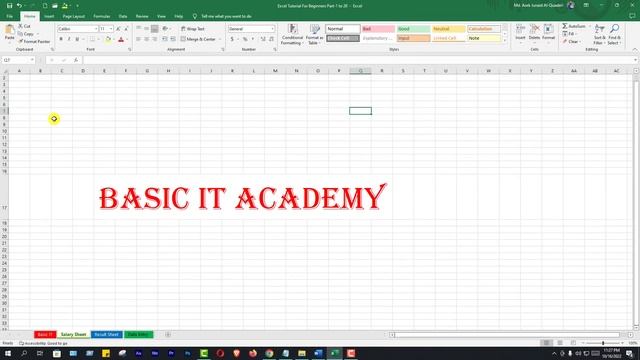Viewport: 640px width, 360px height.
Task: Apply the Good cell style
Action: [x=413, y=29]
